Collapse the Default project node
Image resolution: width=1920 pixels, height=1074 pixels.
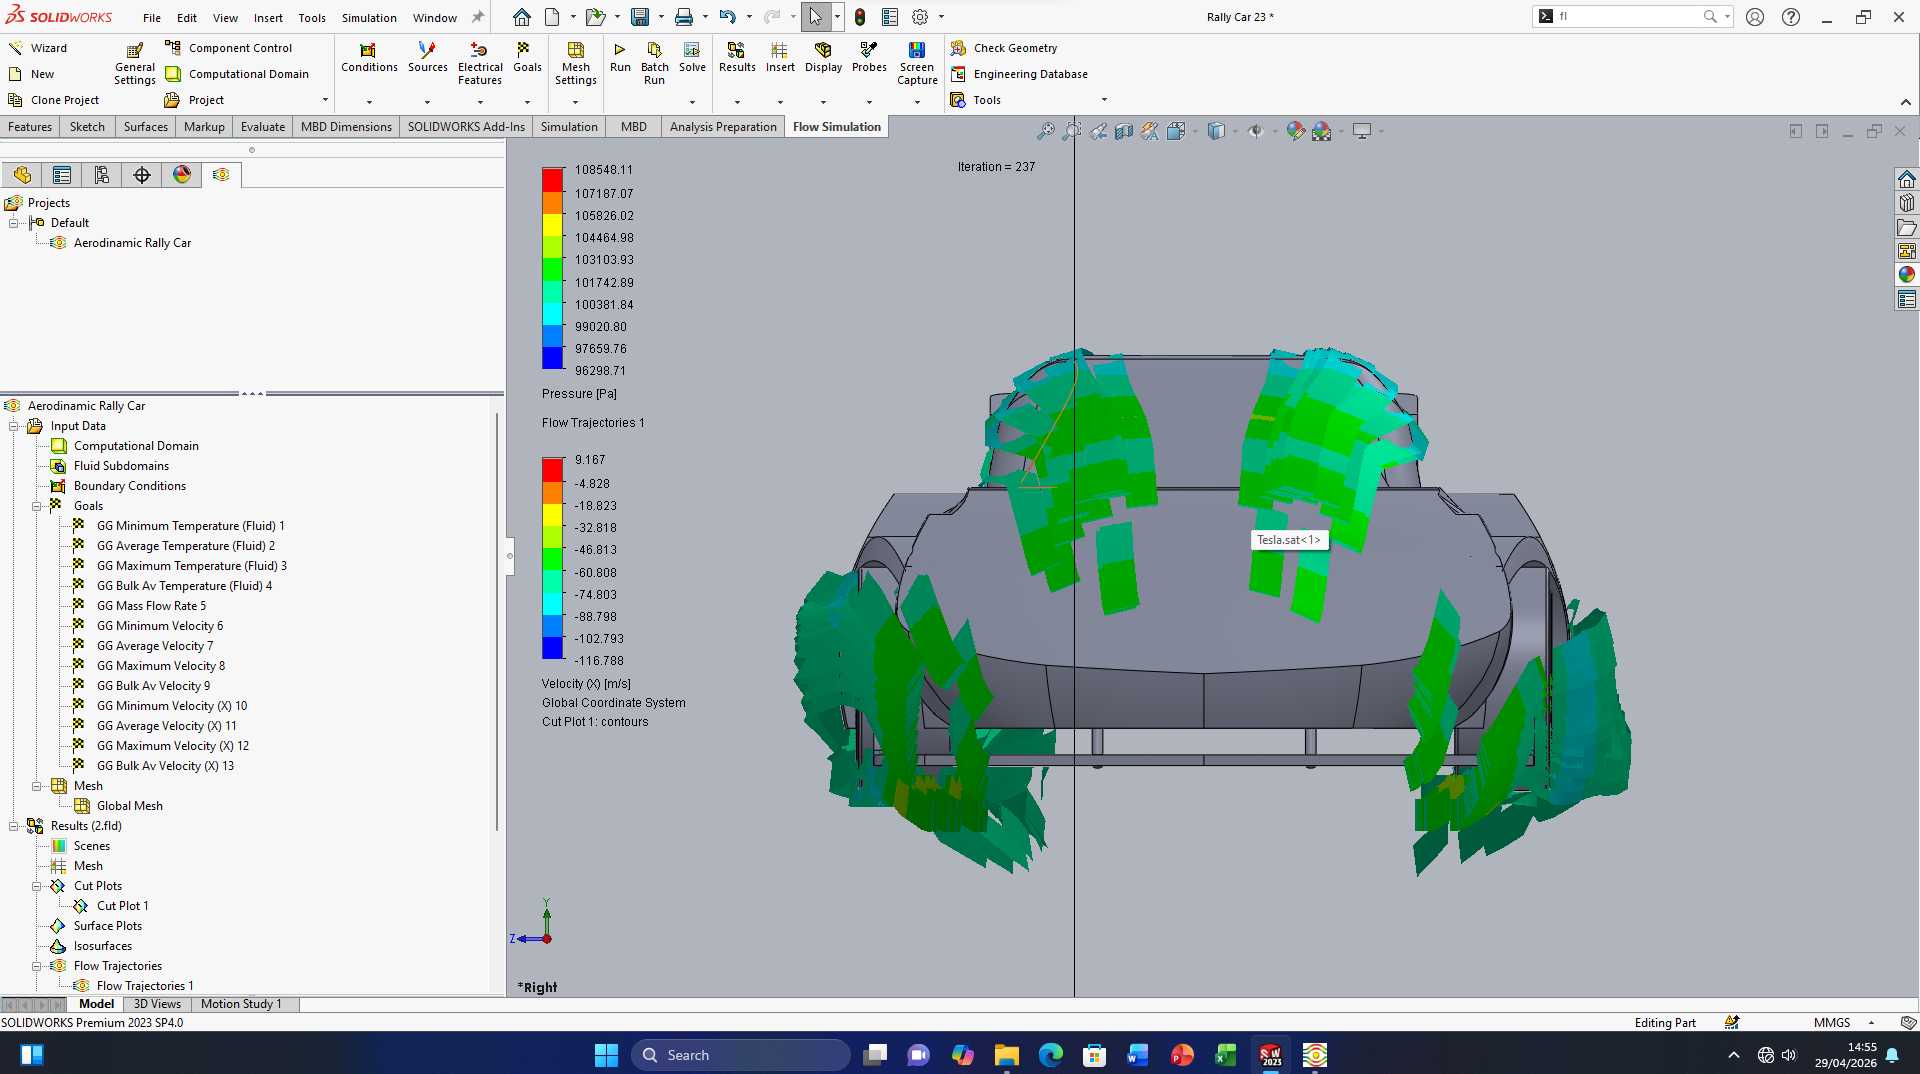pyautogui.click(x=14, y=223)
